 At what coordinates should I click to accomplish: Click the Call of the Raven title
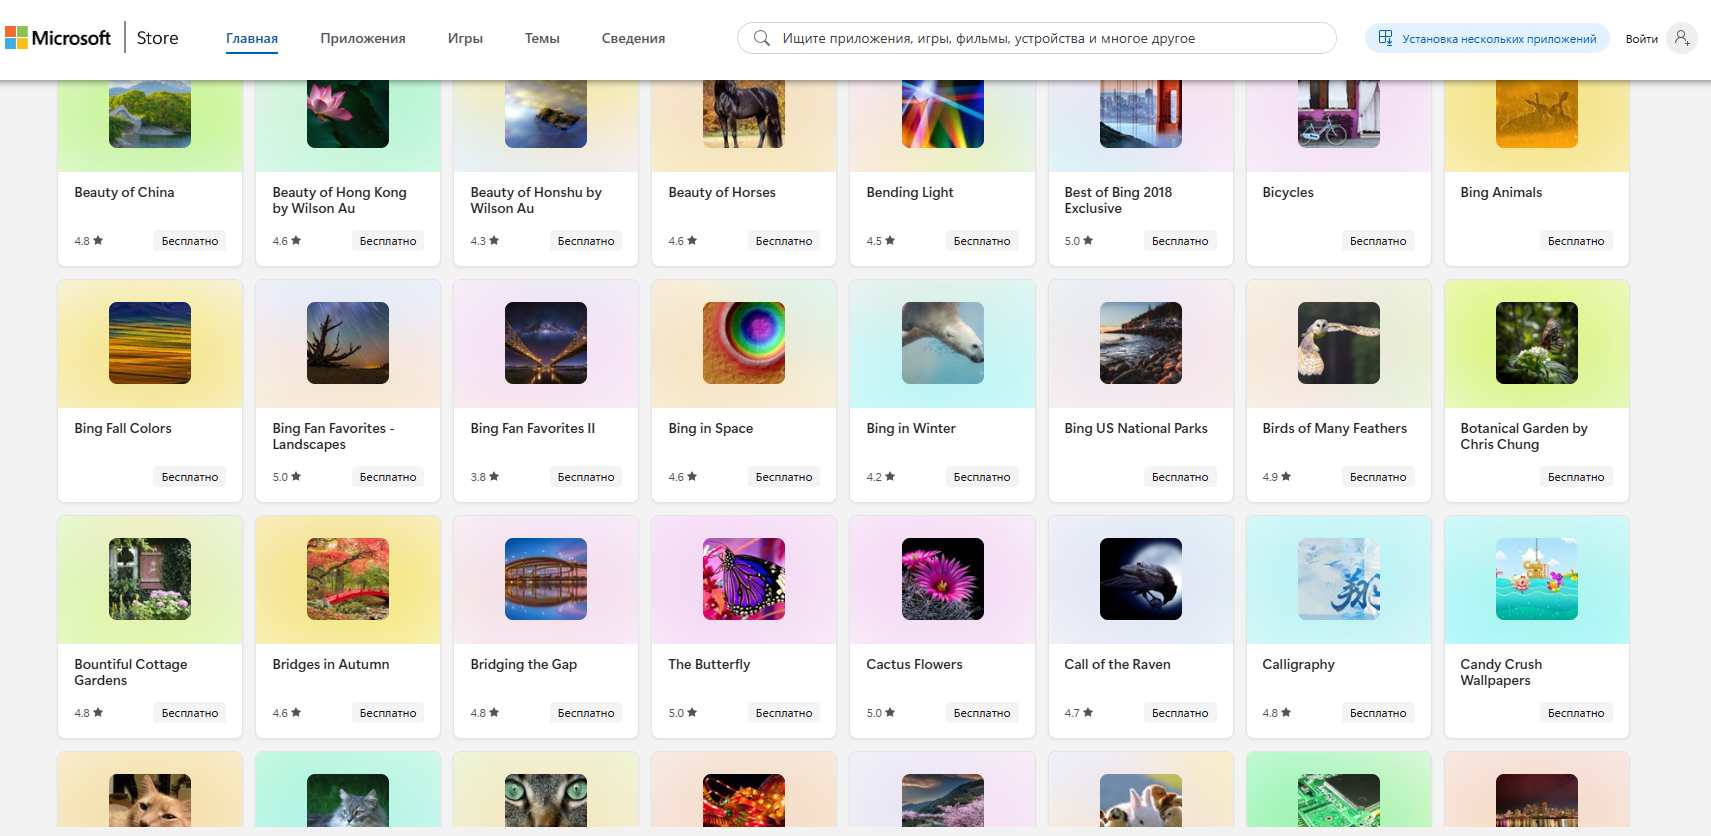coord(1117,664)
